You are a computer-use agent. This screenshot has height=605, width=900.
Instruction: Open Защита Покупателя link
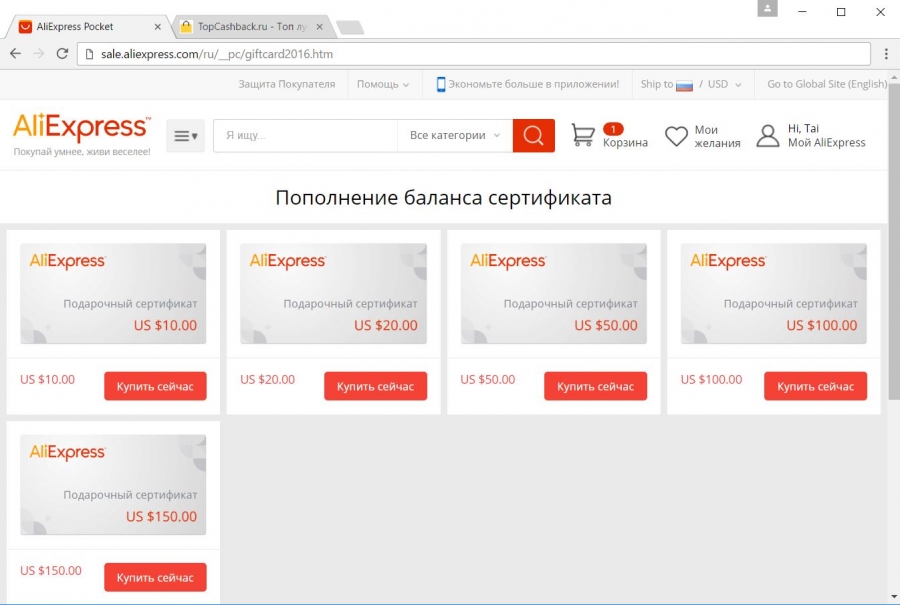coord(286,84)
